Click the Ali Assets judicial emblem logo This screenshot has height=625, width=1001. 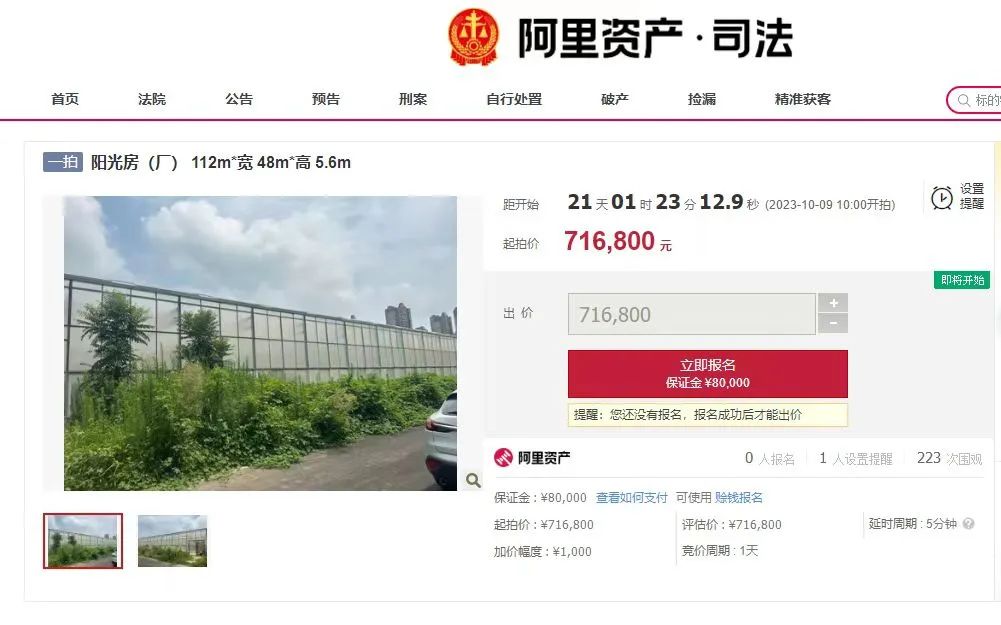[x=473, y=37]
